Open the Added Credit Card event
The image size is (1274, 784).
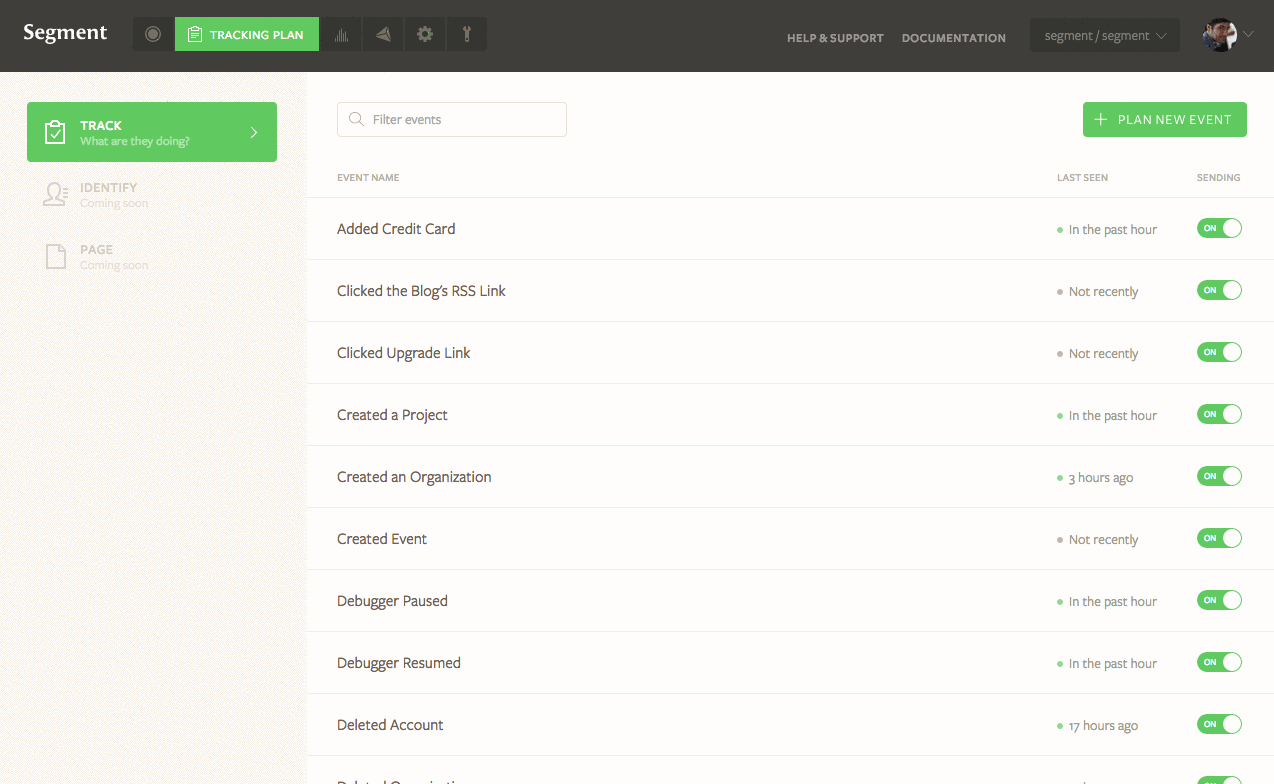(x=396, y=229)
